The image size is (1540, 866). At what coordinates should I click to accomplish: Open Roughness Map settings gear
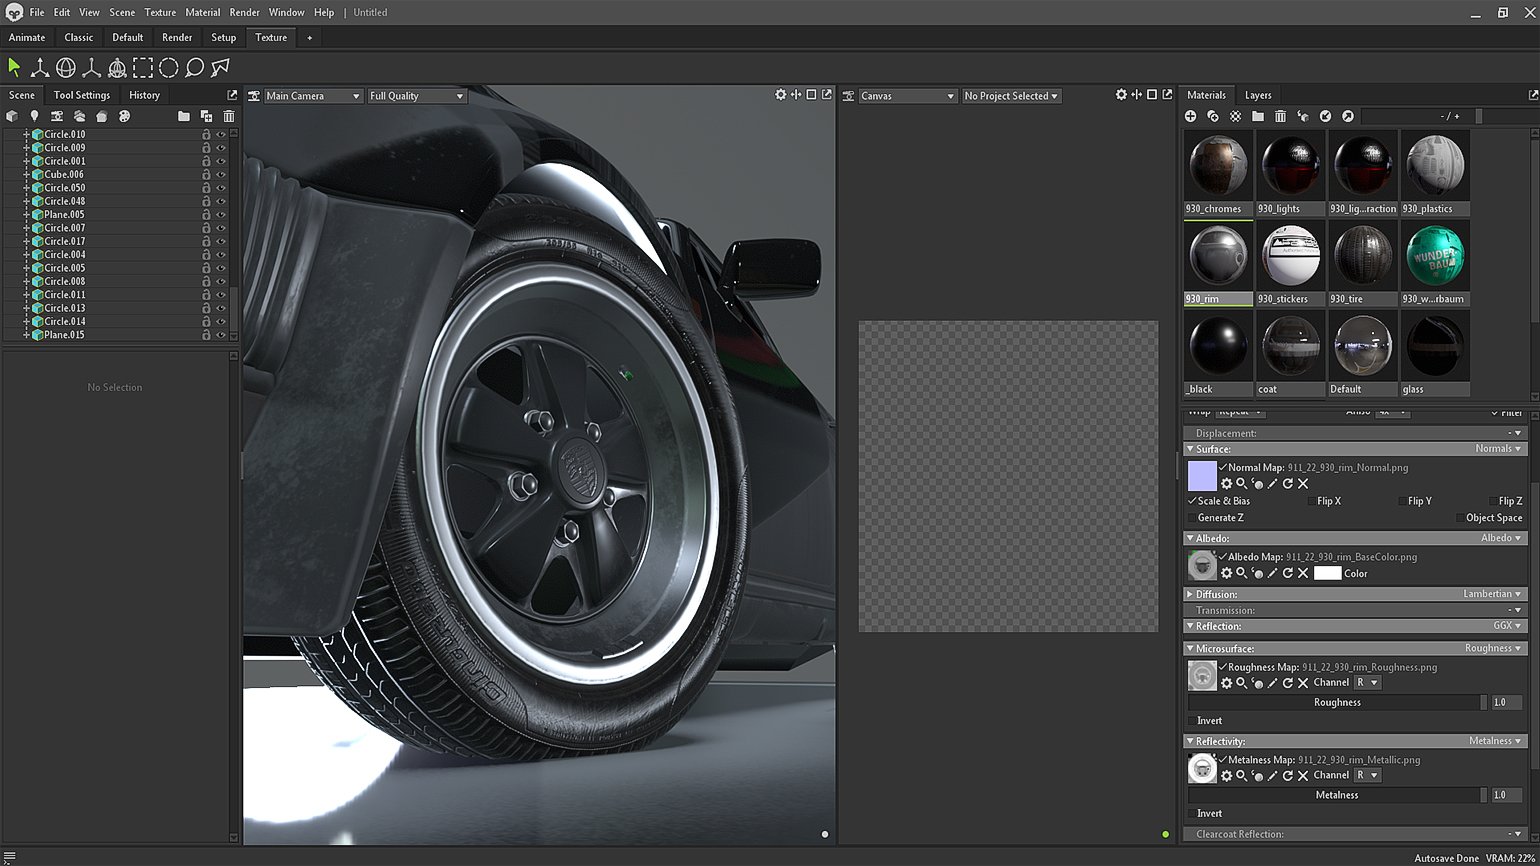pos(1226,683)
